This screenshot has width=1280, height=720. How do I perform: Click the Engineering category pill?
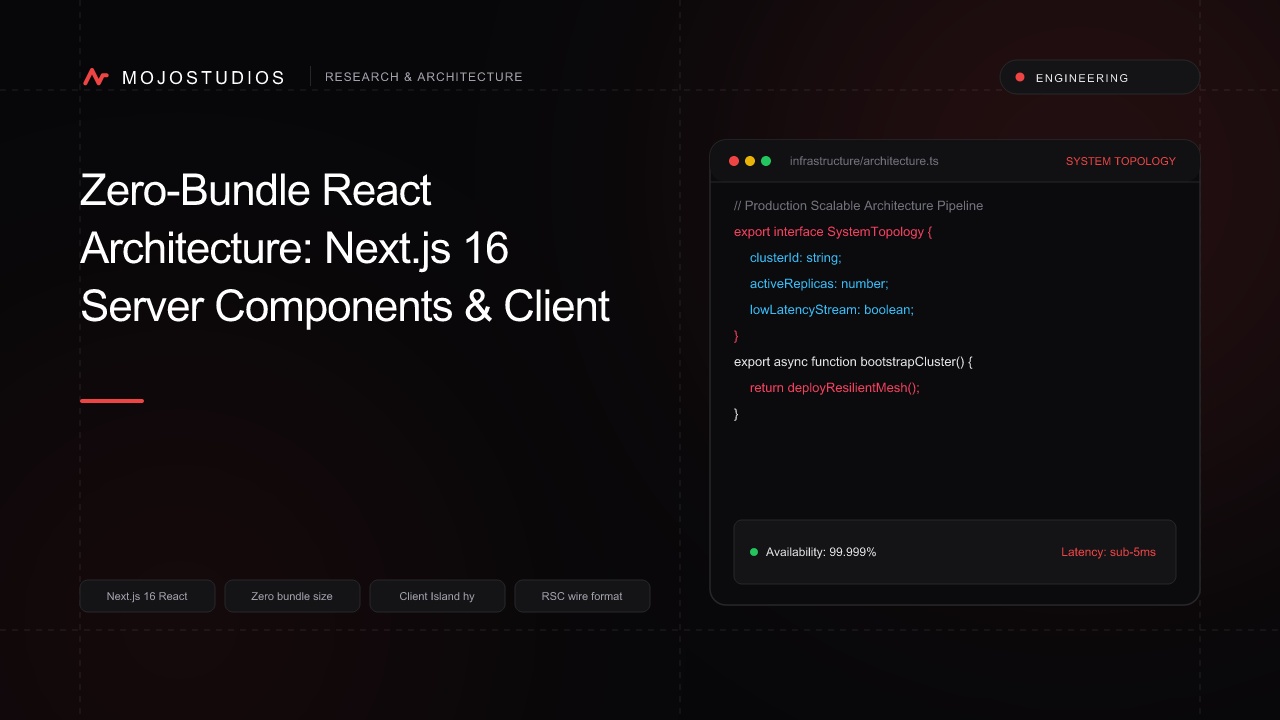click(1100, 77)
